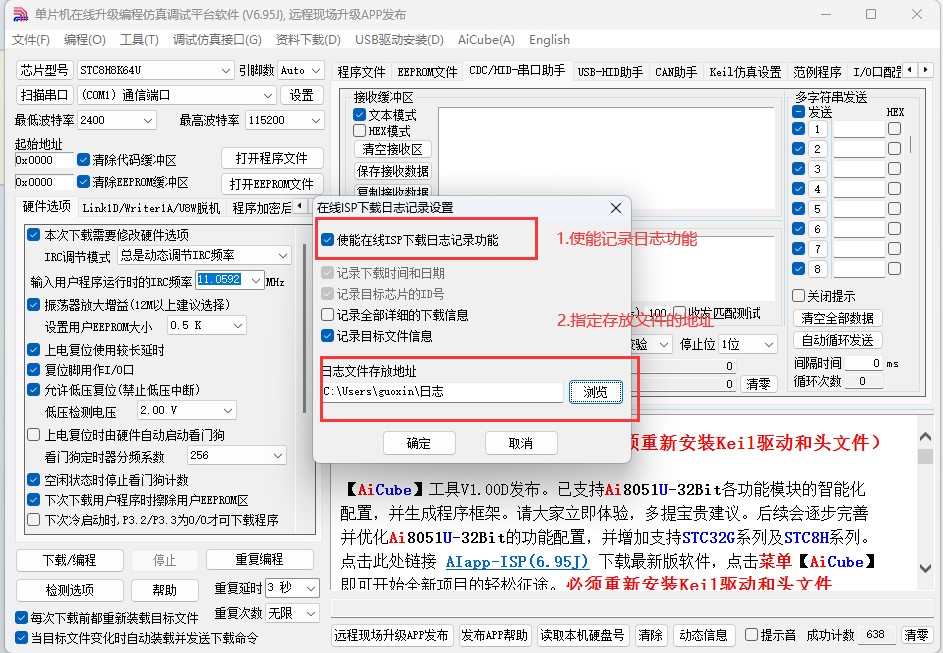Enable the online ISP download log checkbox
Viewport: 943px width, 653px height.
[327, 240]
